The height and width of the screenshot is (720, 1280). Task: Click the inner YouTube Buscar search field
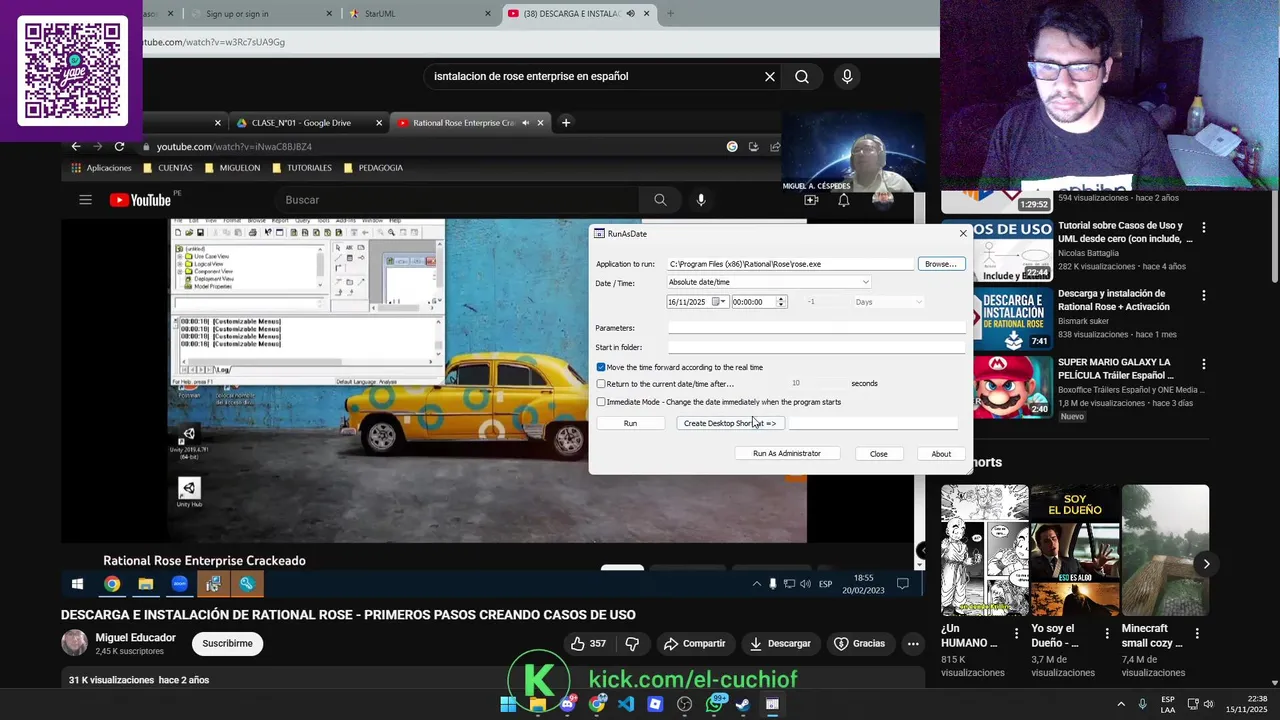pyautogui.click(x=460, y=200)
